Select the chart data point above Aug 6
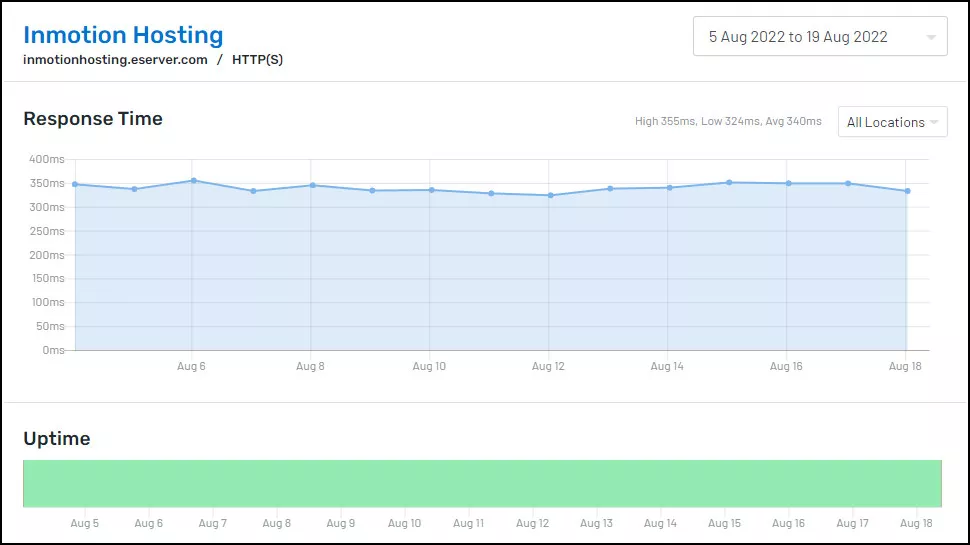The image size is (970, 545). pyautogui.click(x=194, y=181)
